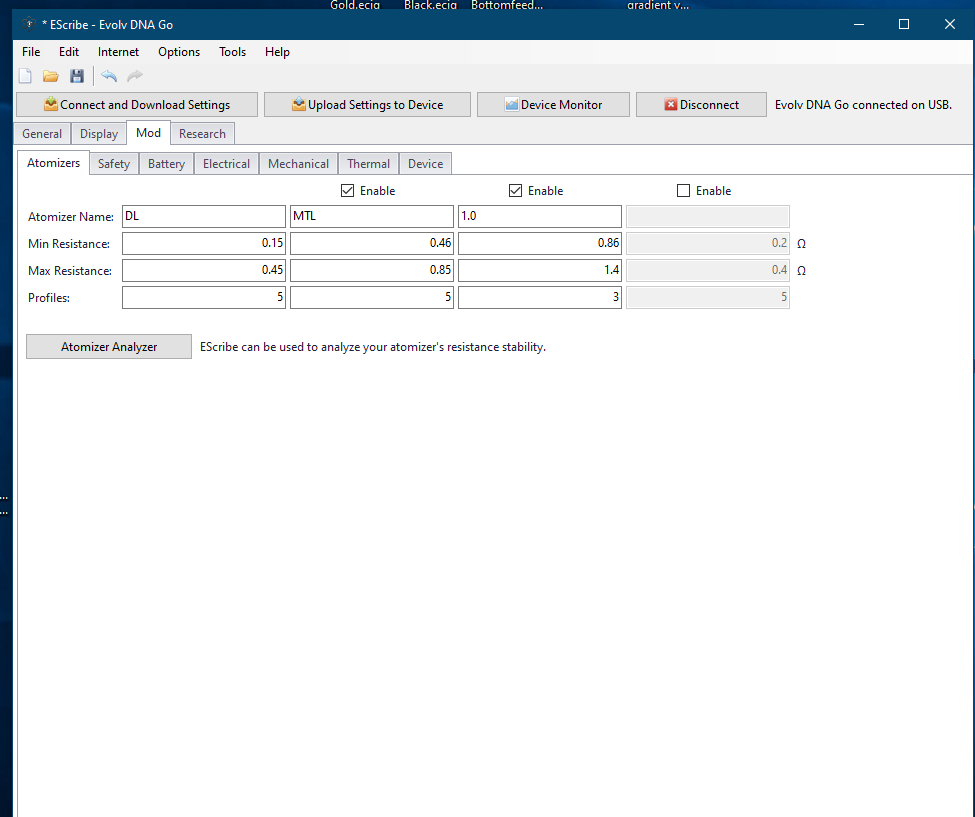The width and height of the screenshot is (975, 817).
Task: Click the Save floppy disk icon
Action: tap(77, 76)
